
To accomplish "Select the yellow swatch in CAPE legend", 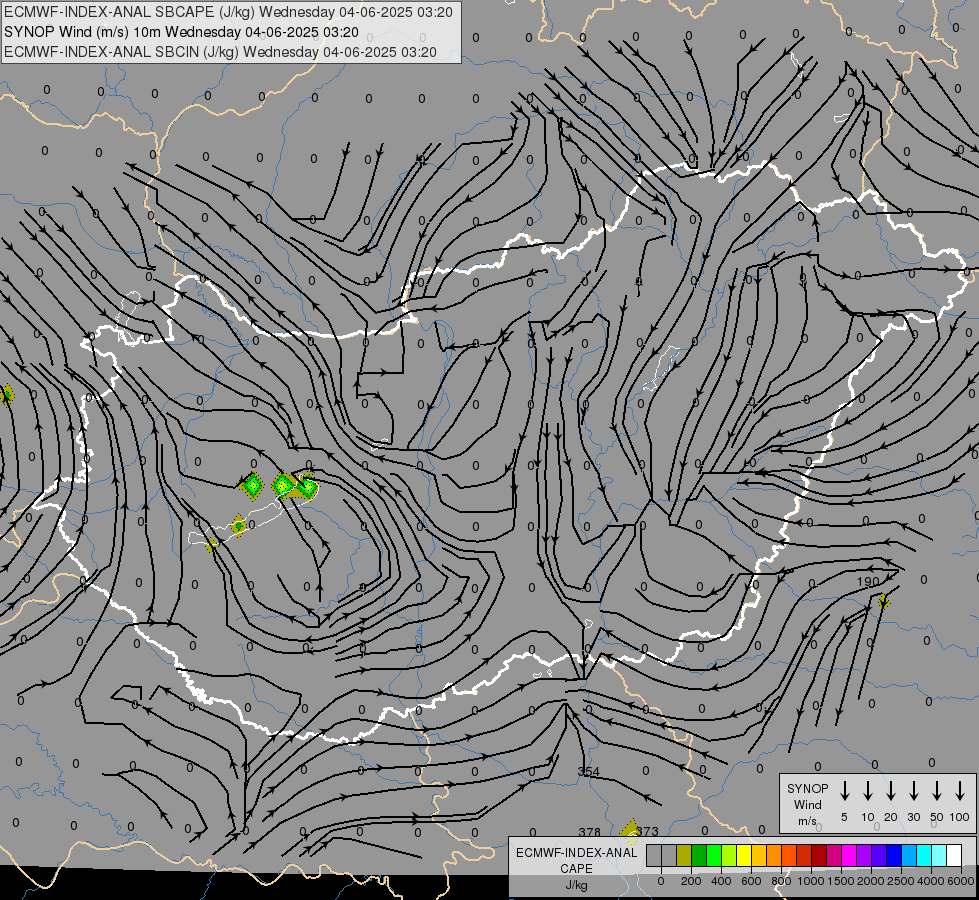I will pos(744,855).
